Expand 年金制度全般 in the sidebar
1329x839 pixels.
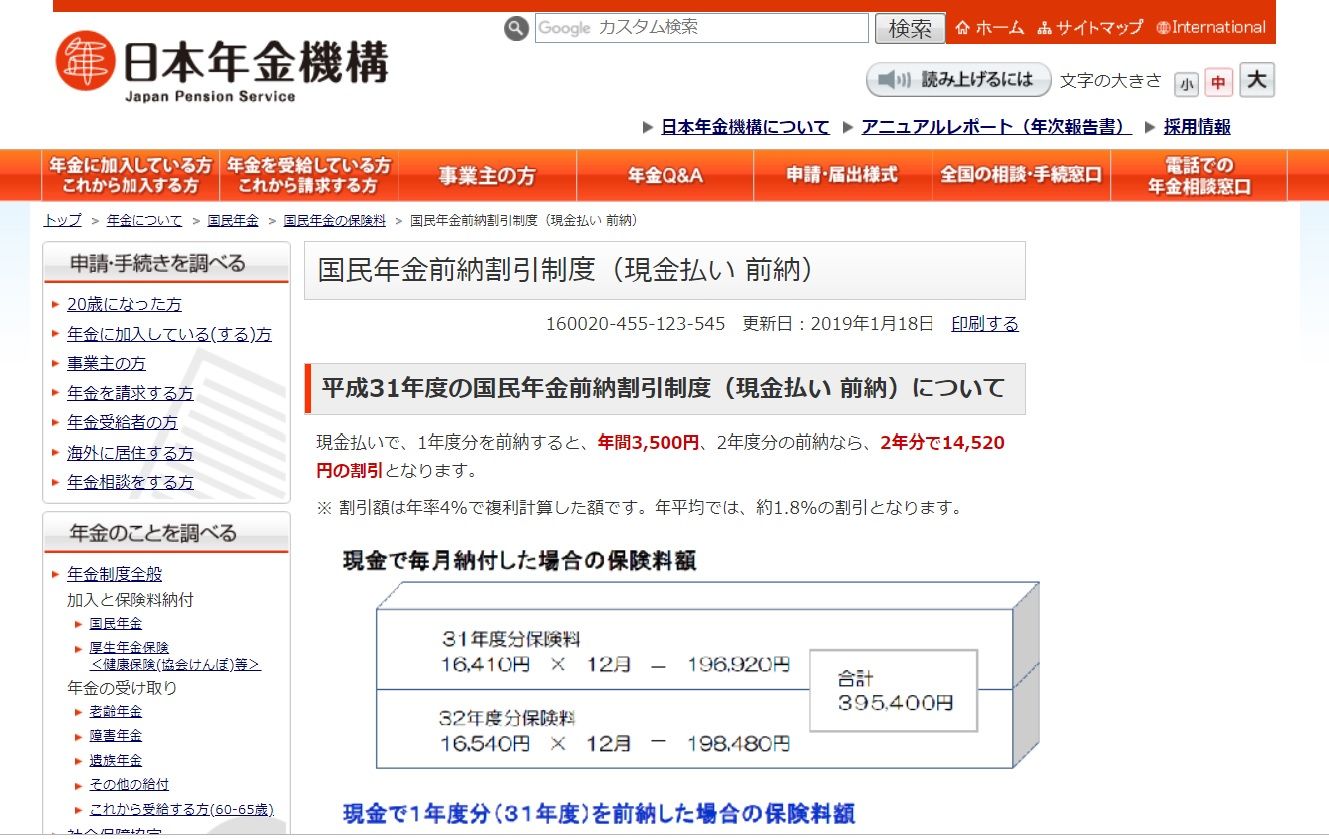[114, 574]
